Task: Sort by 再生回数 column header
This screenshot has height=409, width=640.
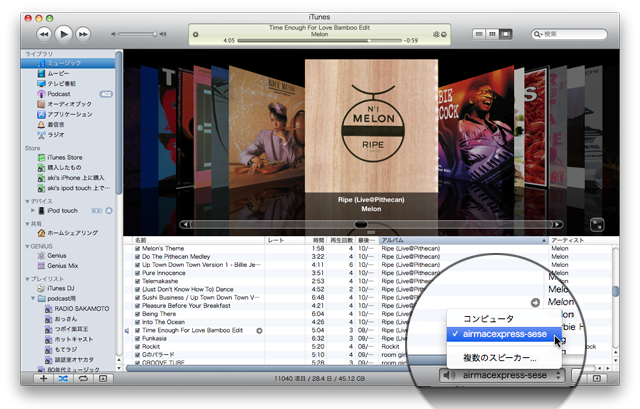Action: pyautogui.click(x=341, y=240)
